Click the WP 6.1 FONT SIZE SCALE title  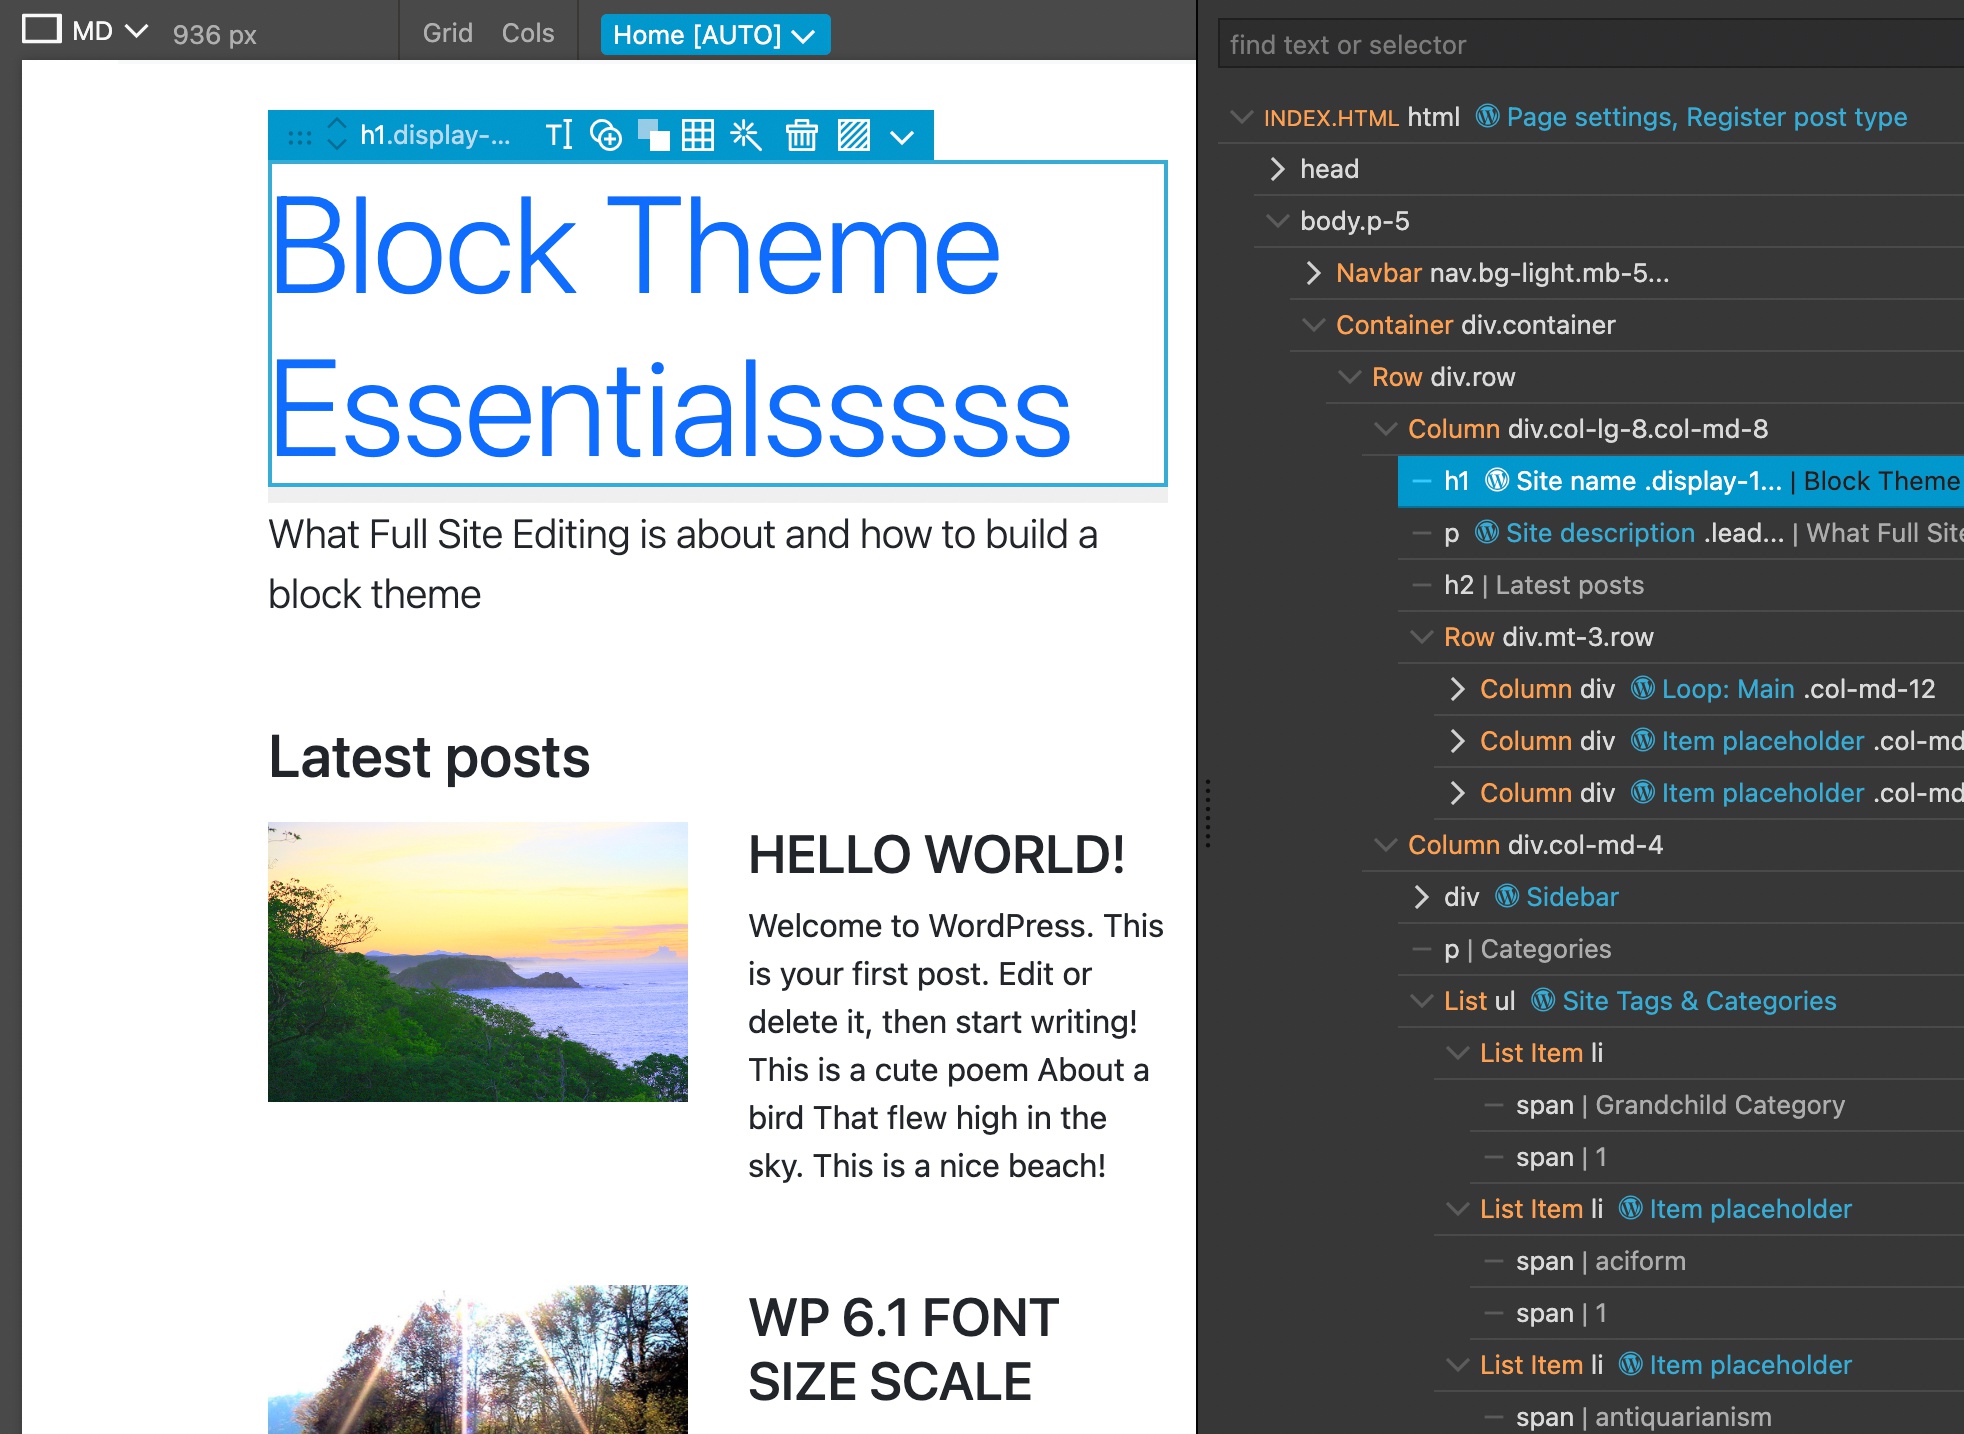903,1349
